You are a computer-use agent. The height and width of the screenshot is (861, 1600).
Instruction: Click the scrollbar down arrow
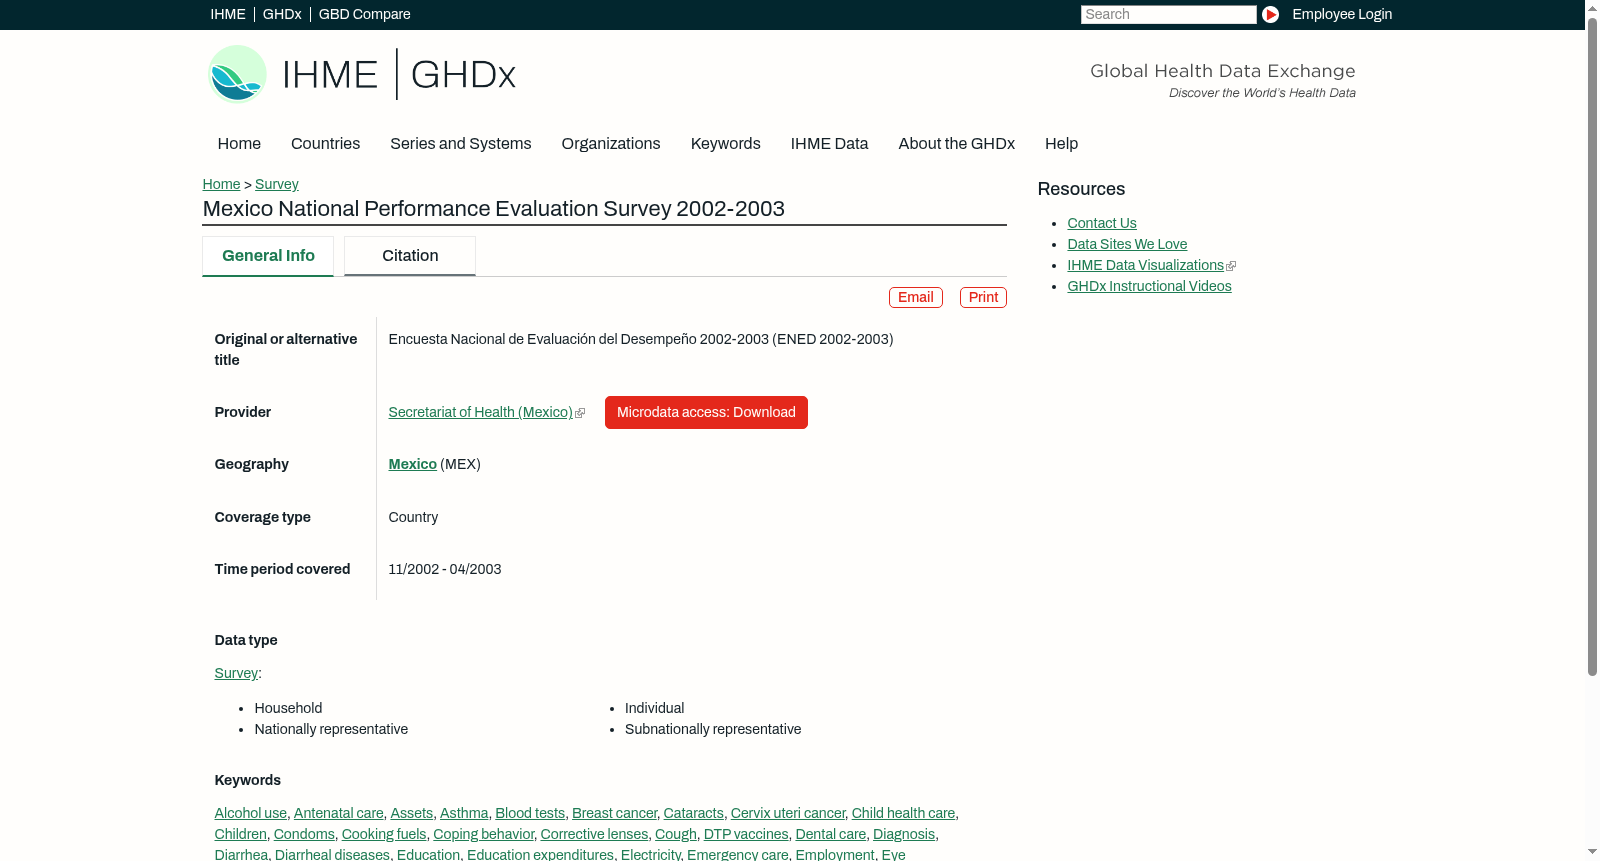coord(1592,853)
